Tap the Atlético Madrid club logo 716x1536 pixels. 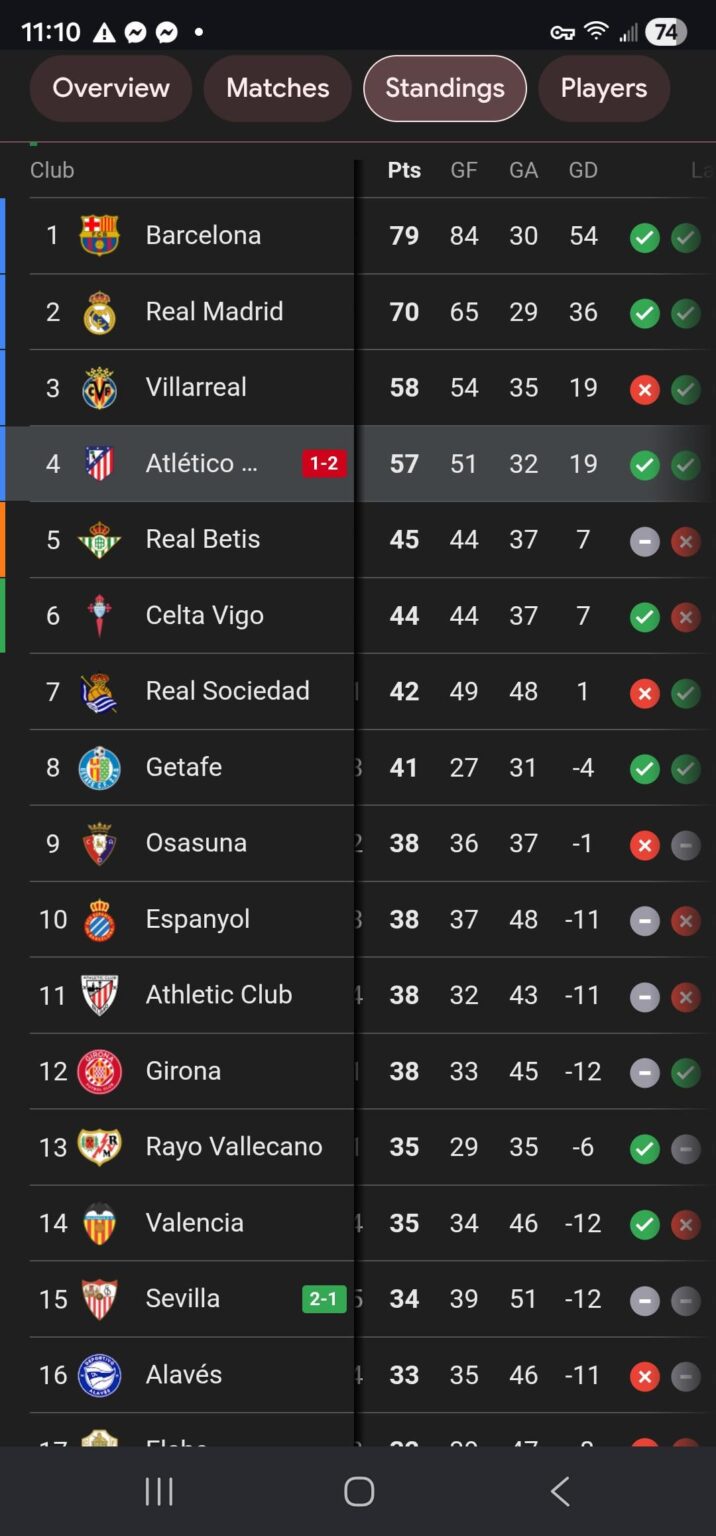tap(98, 463)
